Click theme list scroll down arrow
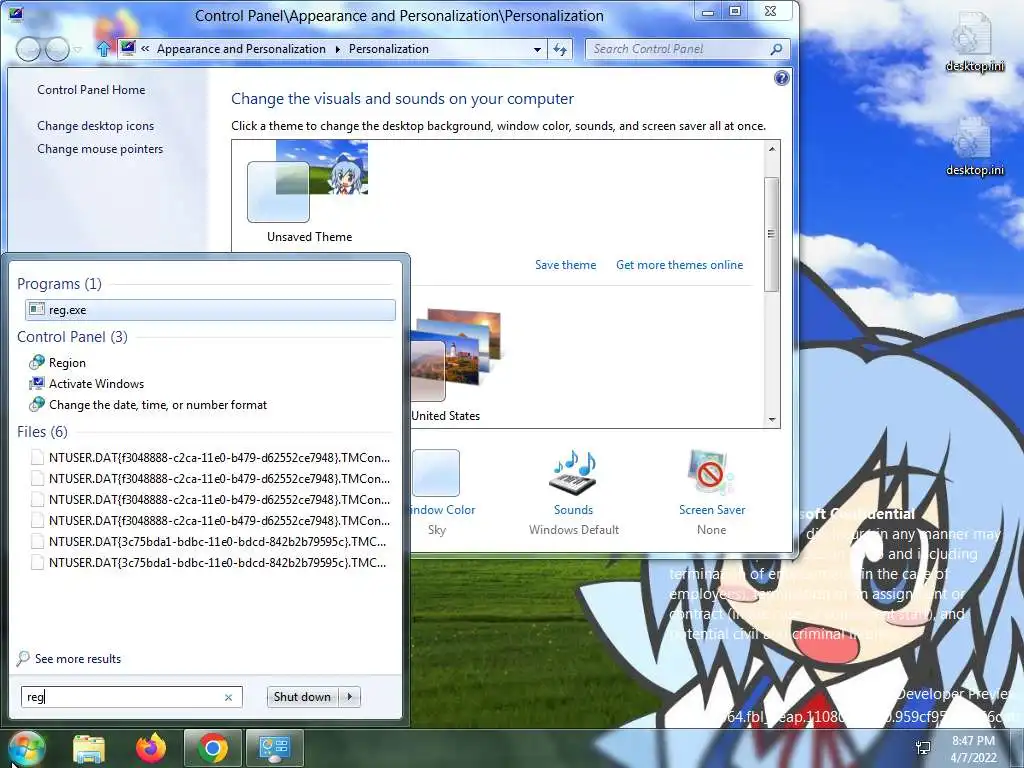The height and width of the screenshot is (768, 1024). coord(772,420)
